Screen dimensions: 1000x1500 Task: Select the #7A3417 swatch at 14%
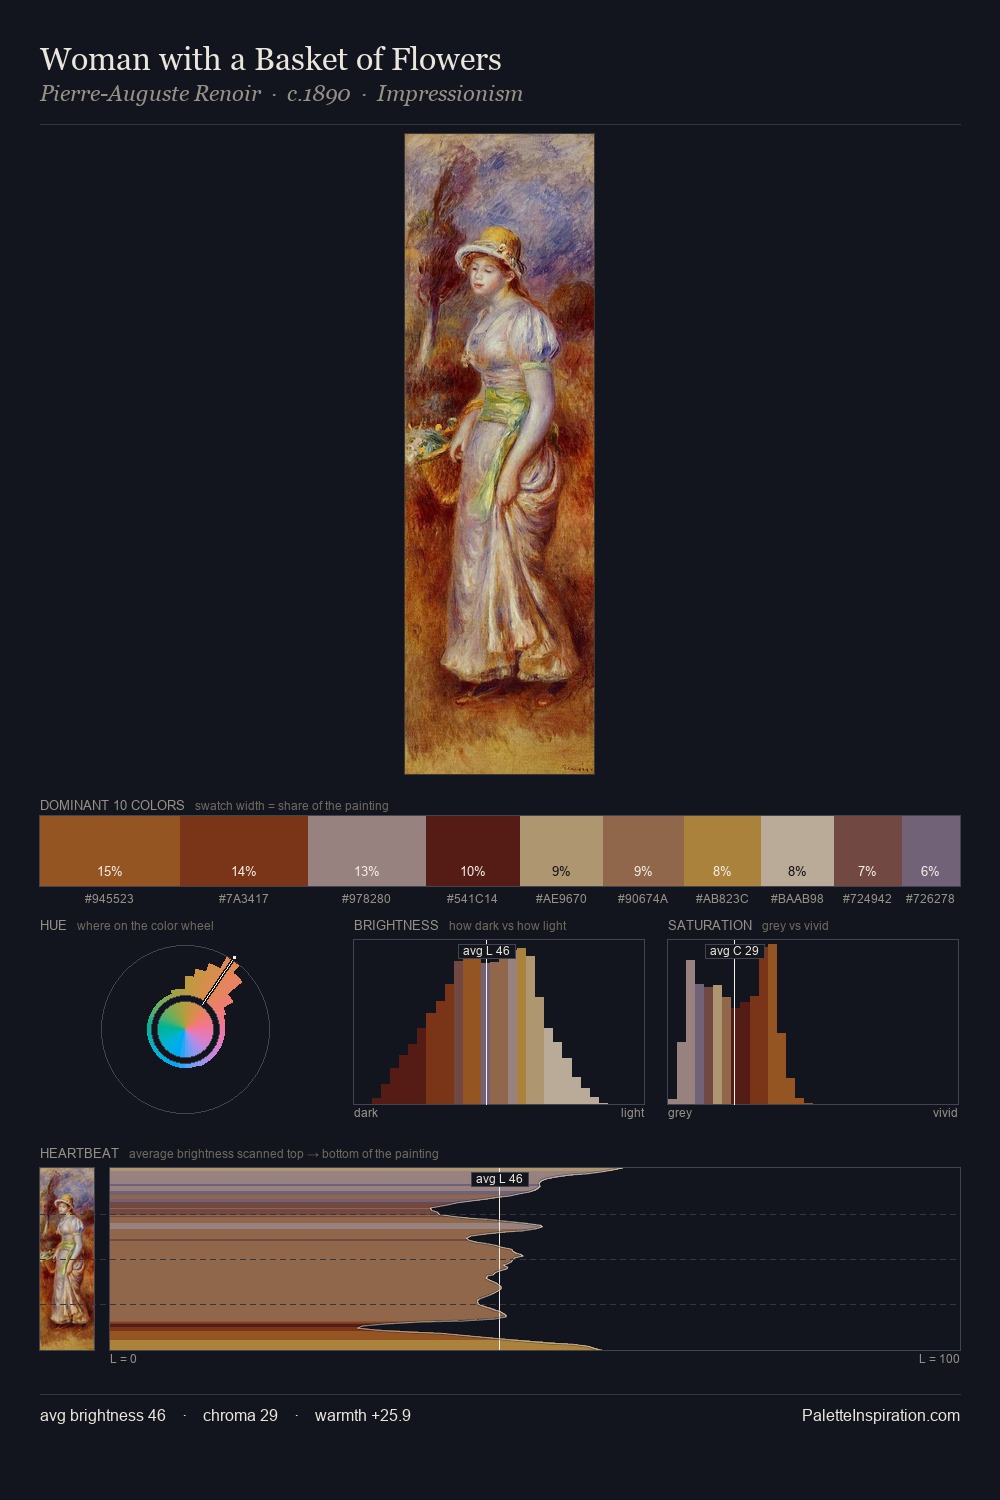tap(244, 851)
